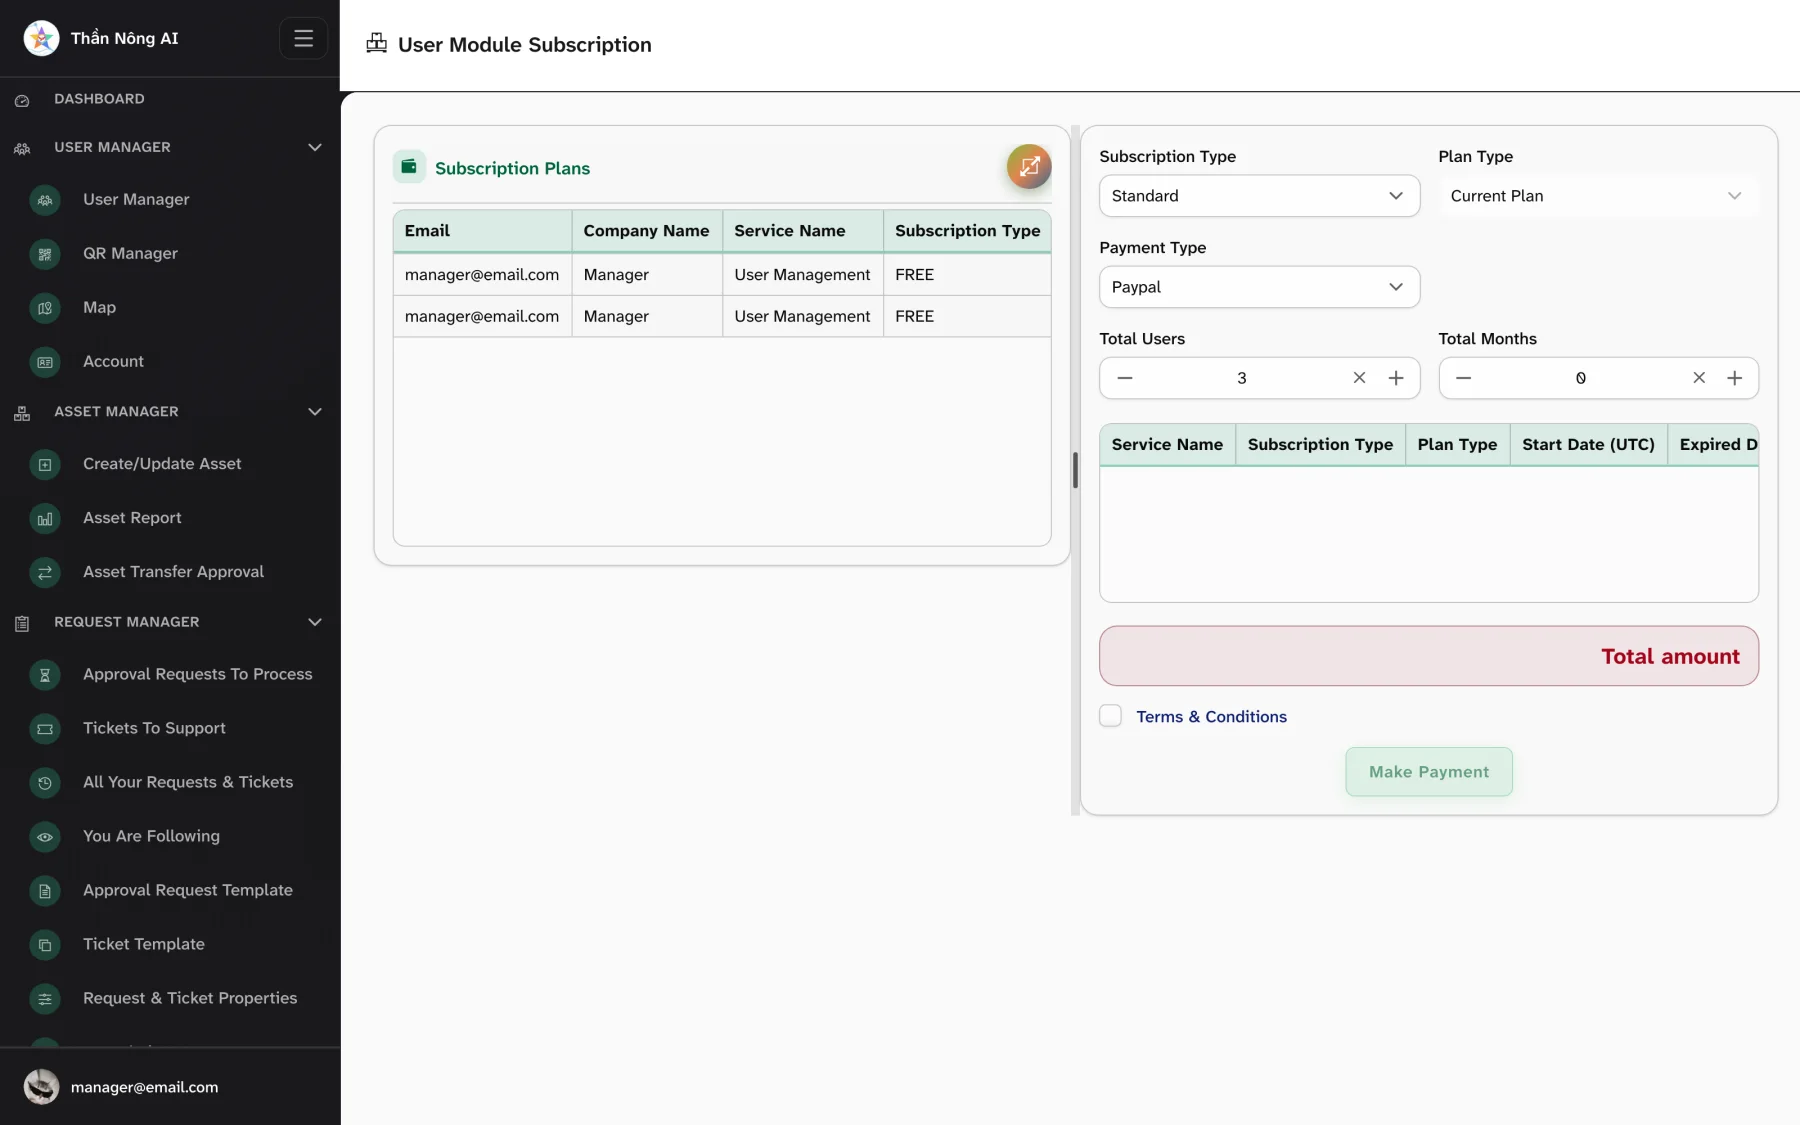The image size is (1800, 1125).
Task: Click the Start Date (UTC) column header
Action: pyautogui.click(x=1588, y=445)
